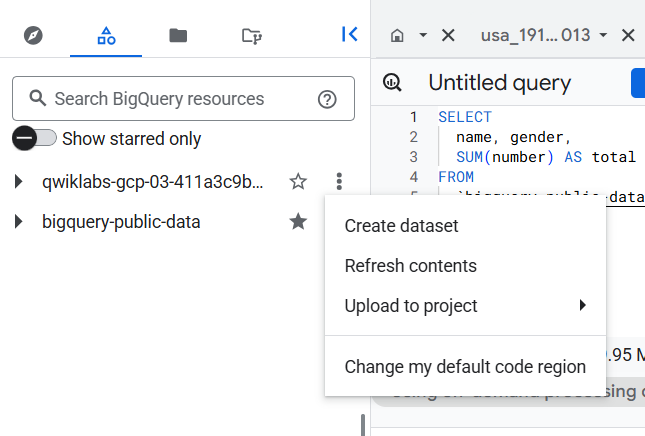Toggle Show starred only switch
This screenshot has width=645, height=436.
(x=34, y=138)
